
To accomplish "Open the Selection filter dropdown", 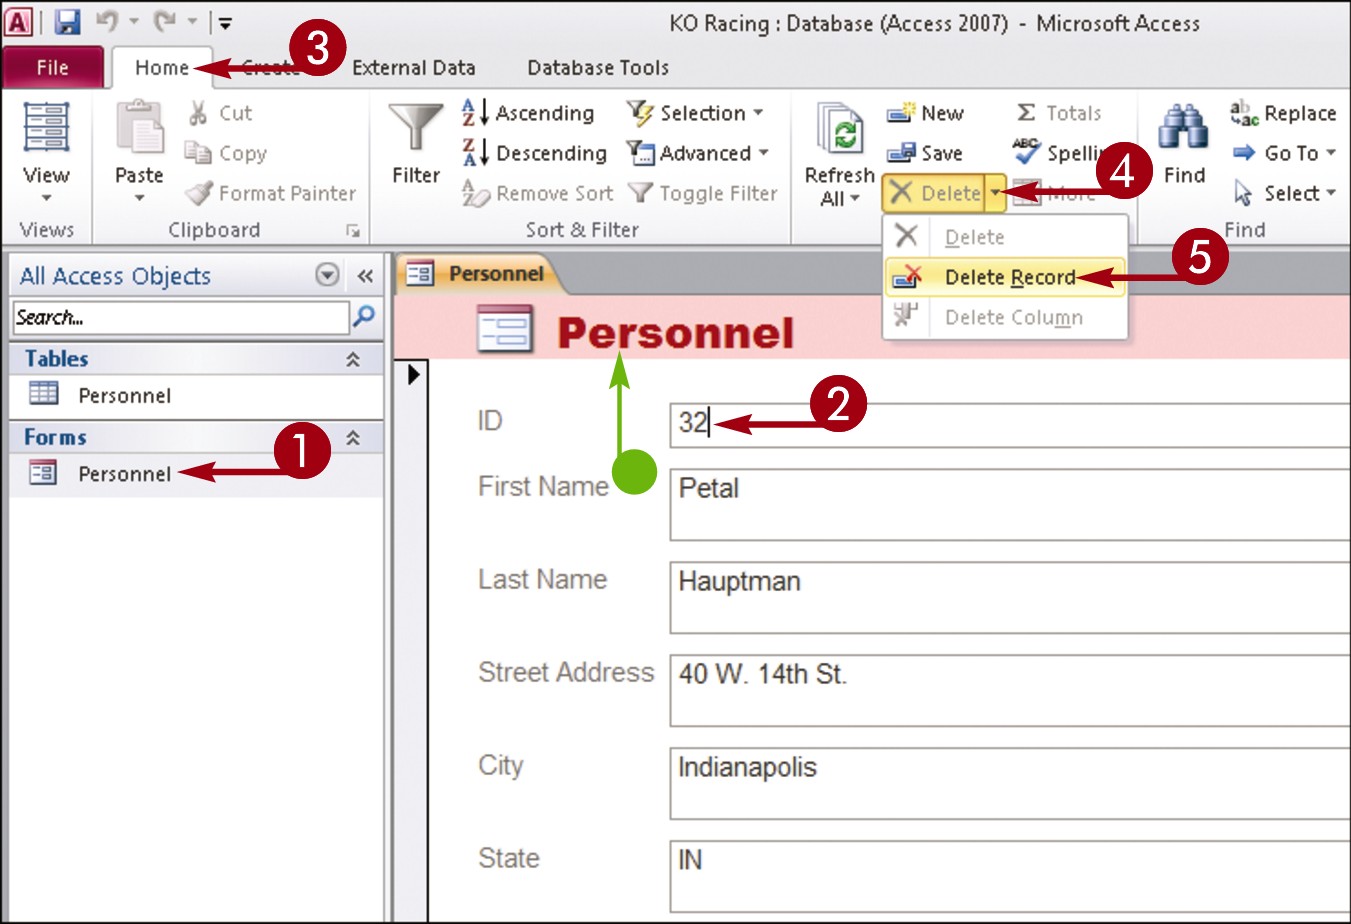I will point(695,113).
